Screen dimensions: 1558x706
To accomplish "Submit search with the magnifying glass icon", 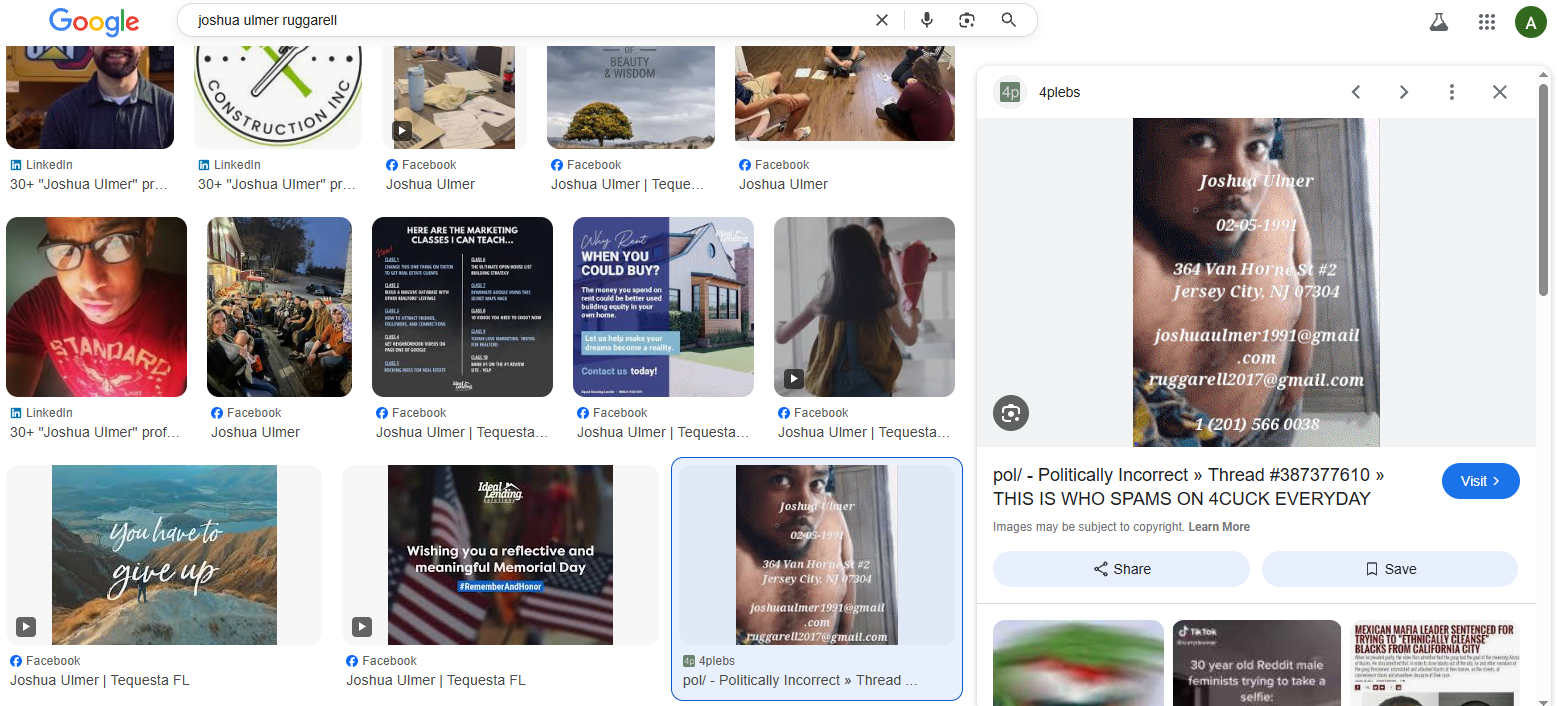I will tap(1009, 20).
